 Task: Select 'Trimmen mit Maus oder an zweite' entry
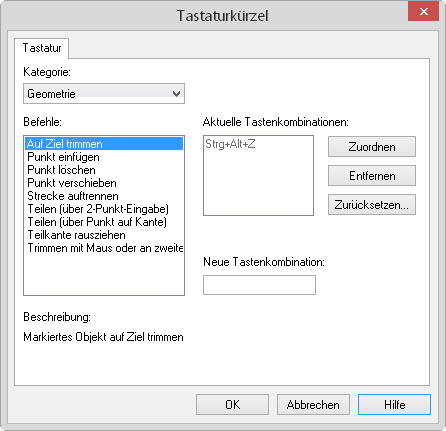tap(104, 248)
